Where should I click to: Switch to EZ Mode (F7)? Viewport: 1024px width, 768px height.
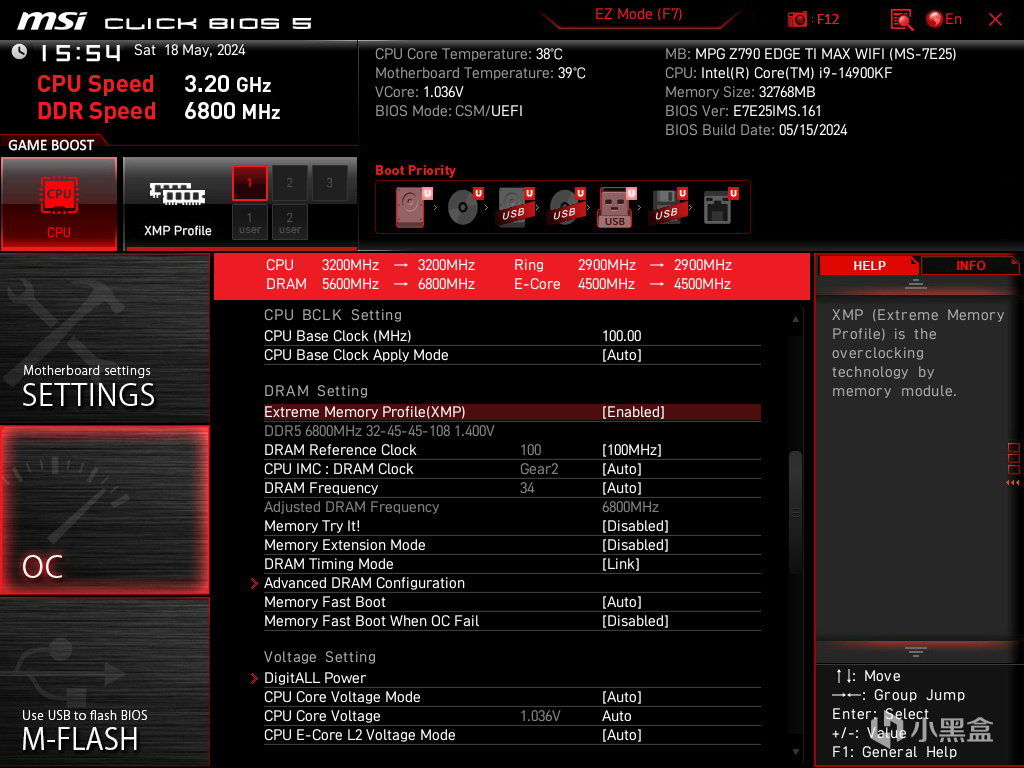pos(638,14)
